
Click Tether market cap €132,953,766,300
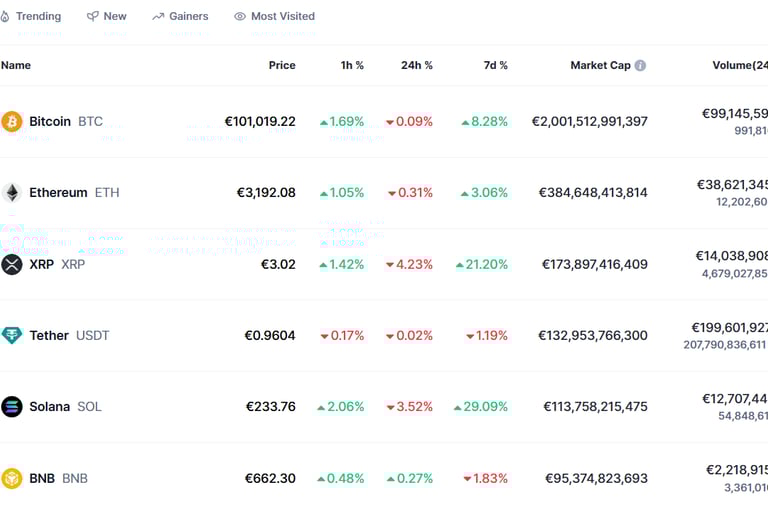tap(593, 336)
